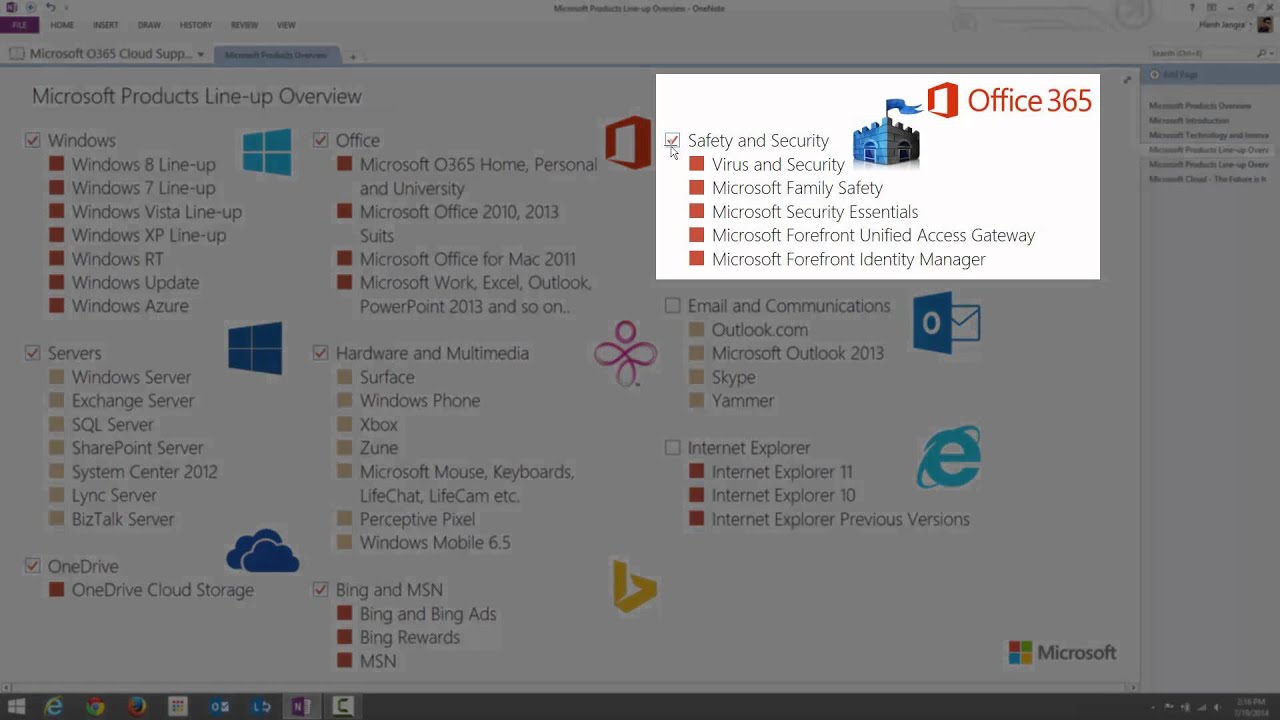
Task: Expand the Microsoft O365 Cloud Supp notebook dropdown
Action: click(x=200, y=54)
